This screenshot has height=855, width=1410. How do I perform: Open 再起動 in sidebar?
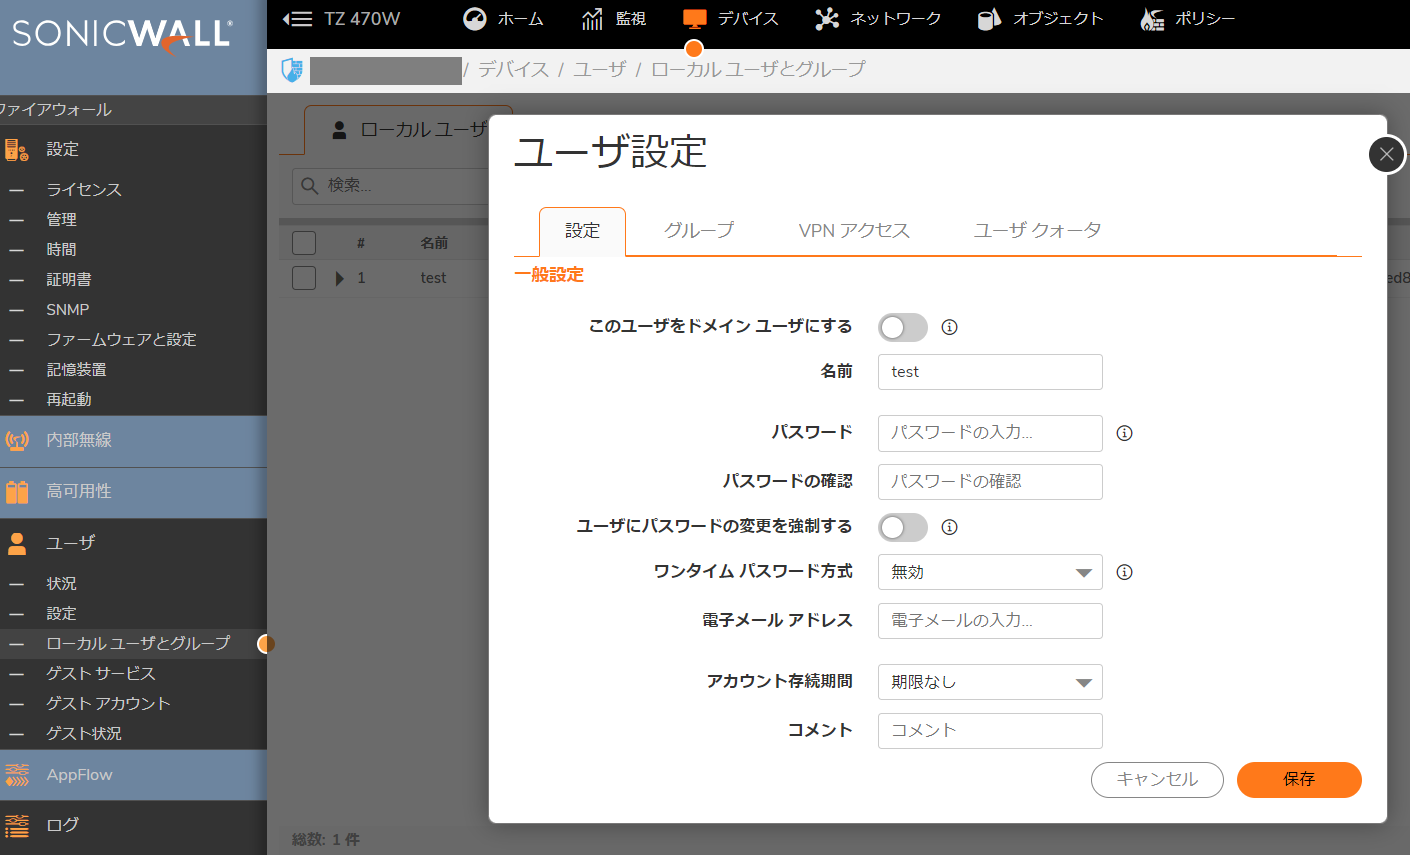tap(69, 400)
